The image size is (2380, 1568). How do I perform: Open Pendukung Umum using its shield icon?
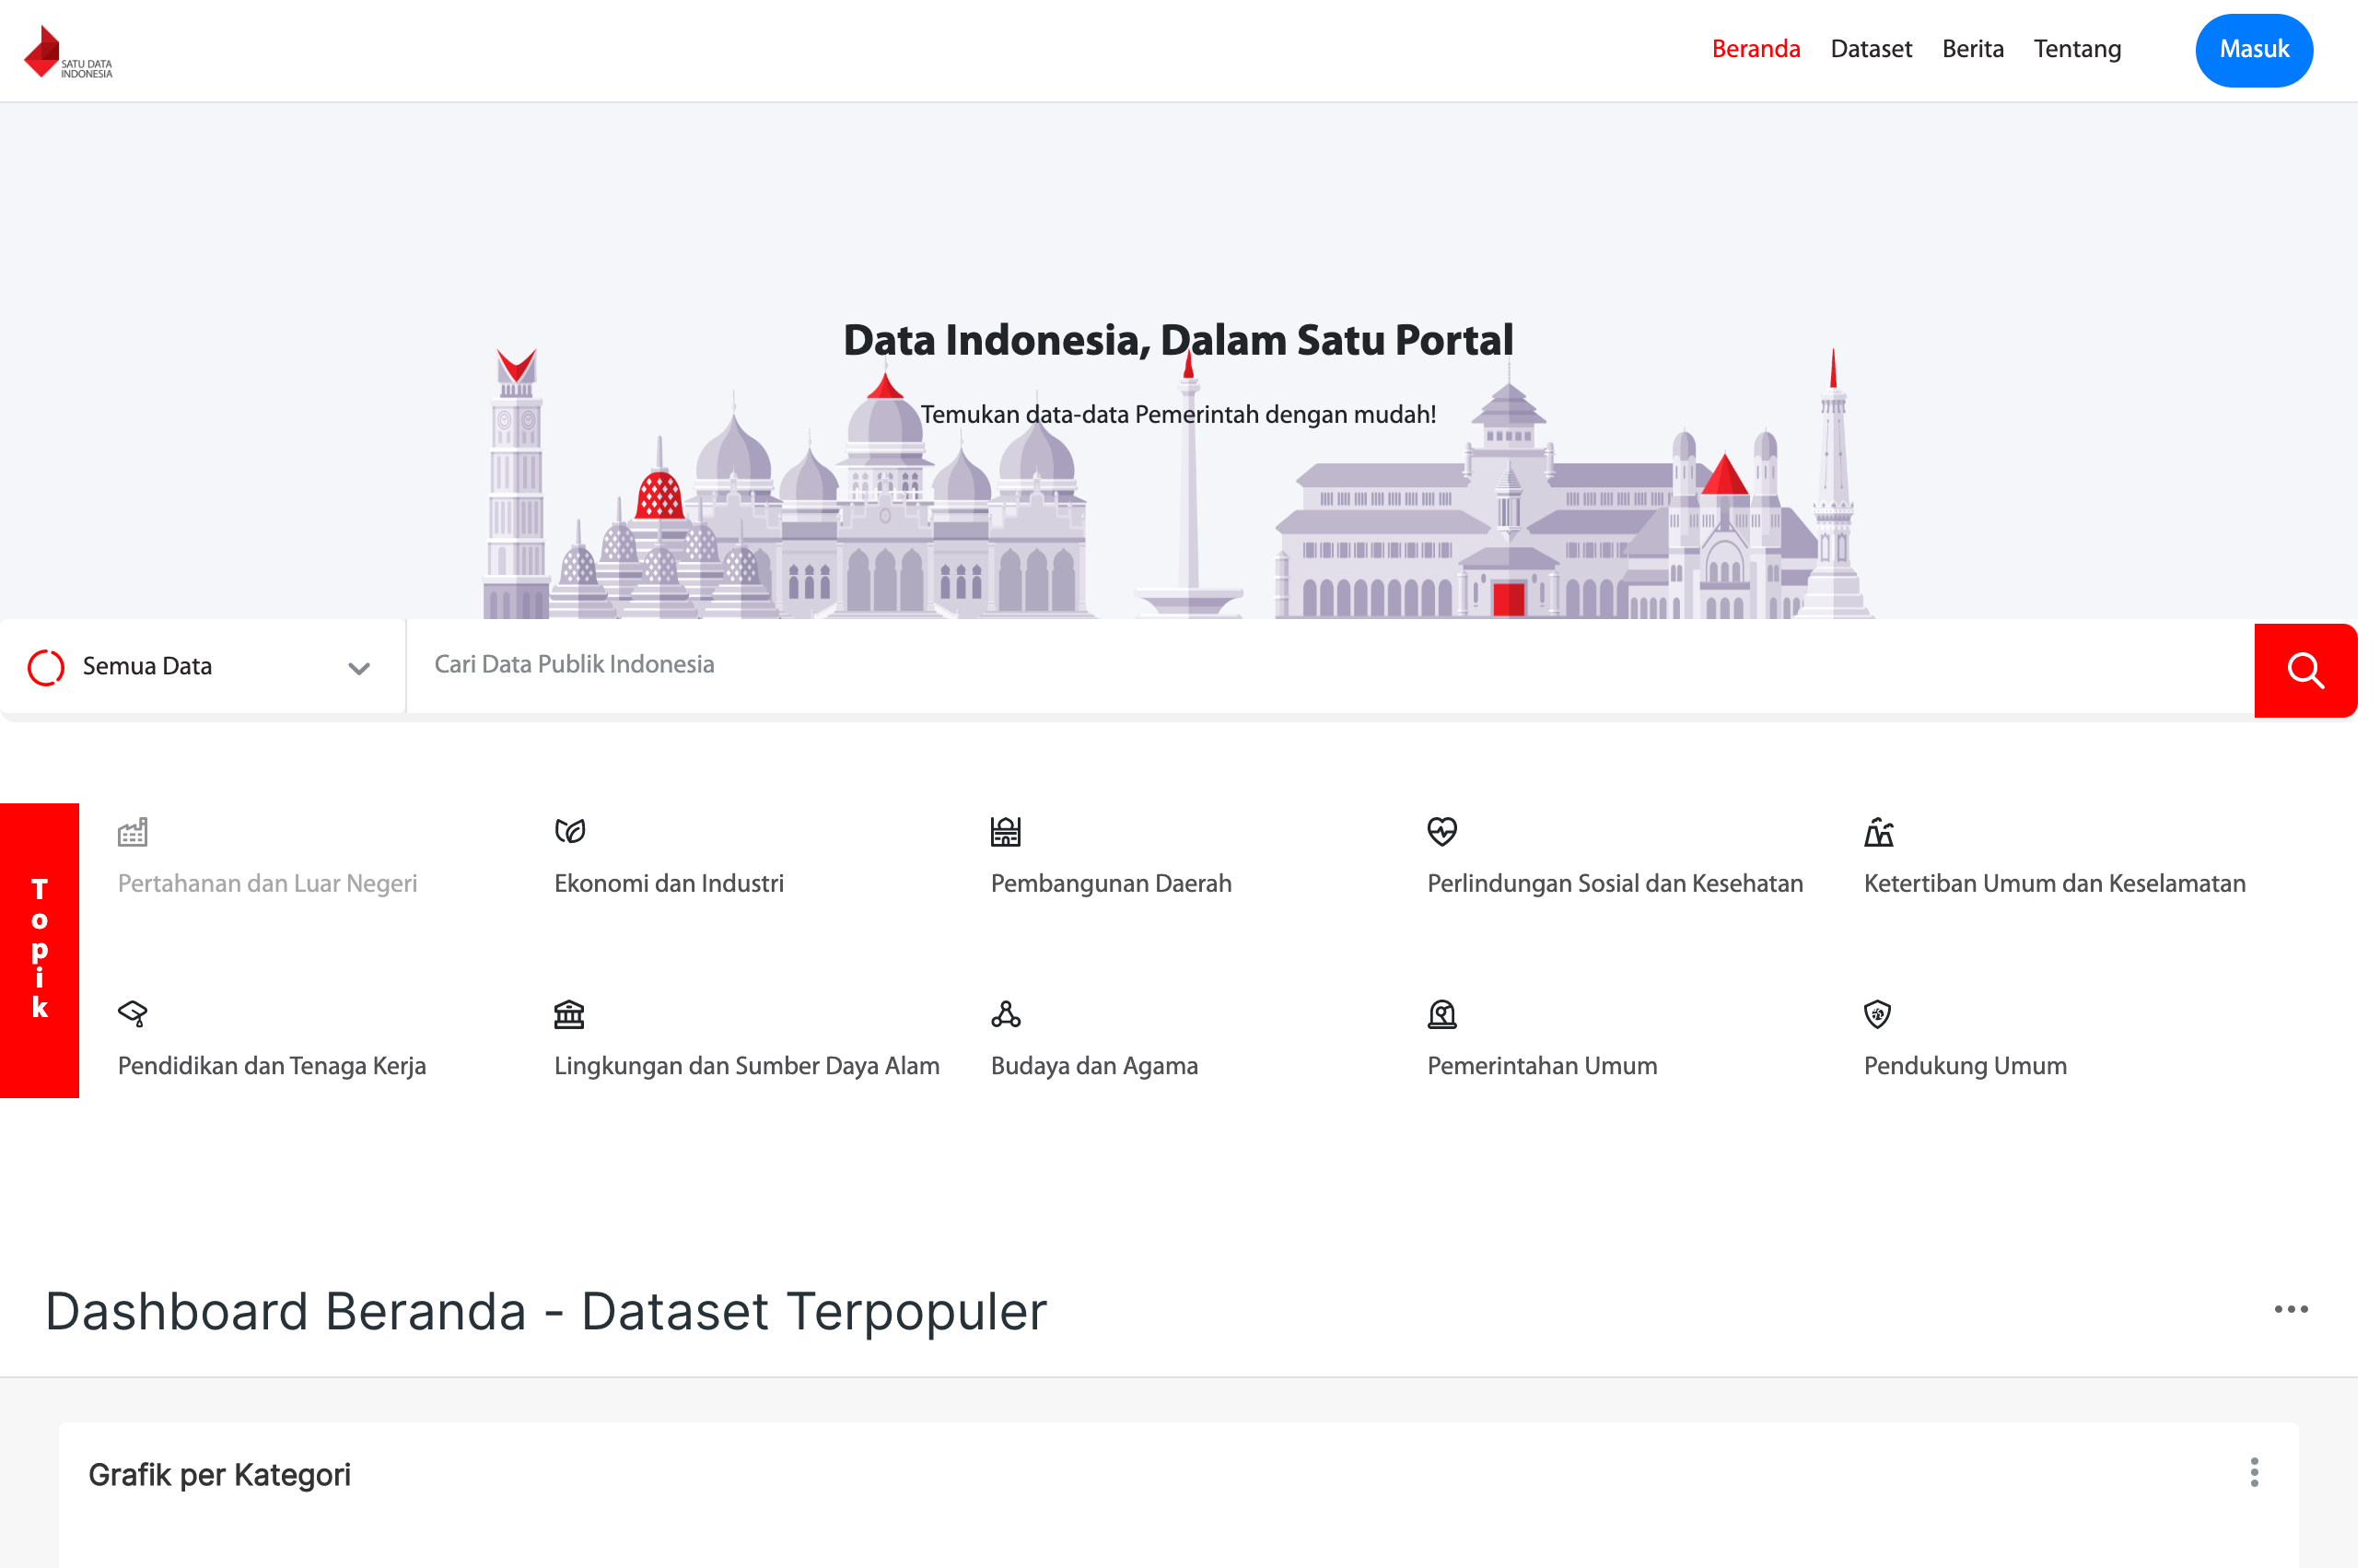click(x=1879, y=1013)
